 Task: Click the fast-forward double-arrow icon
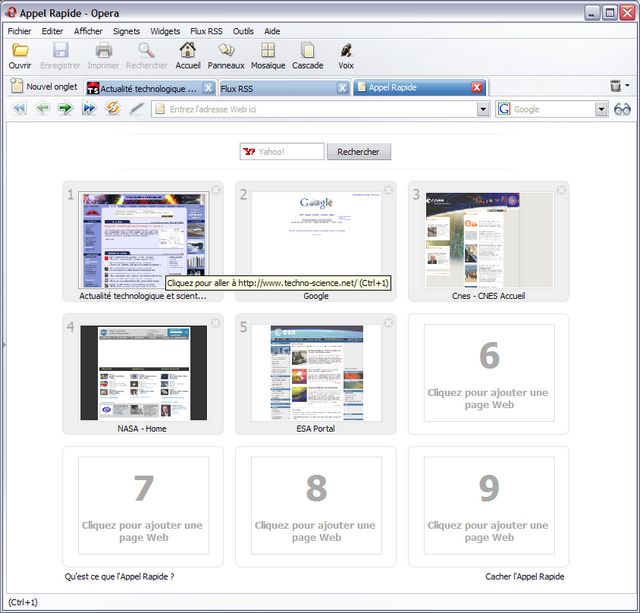(89, 109)
